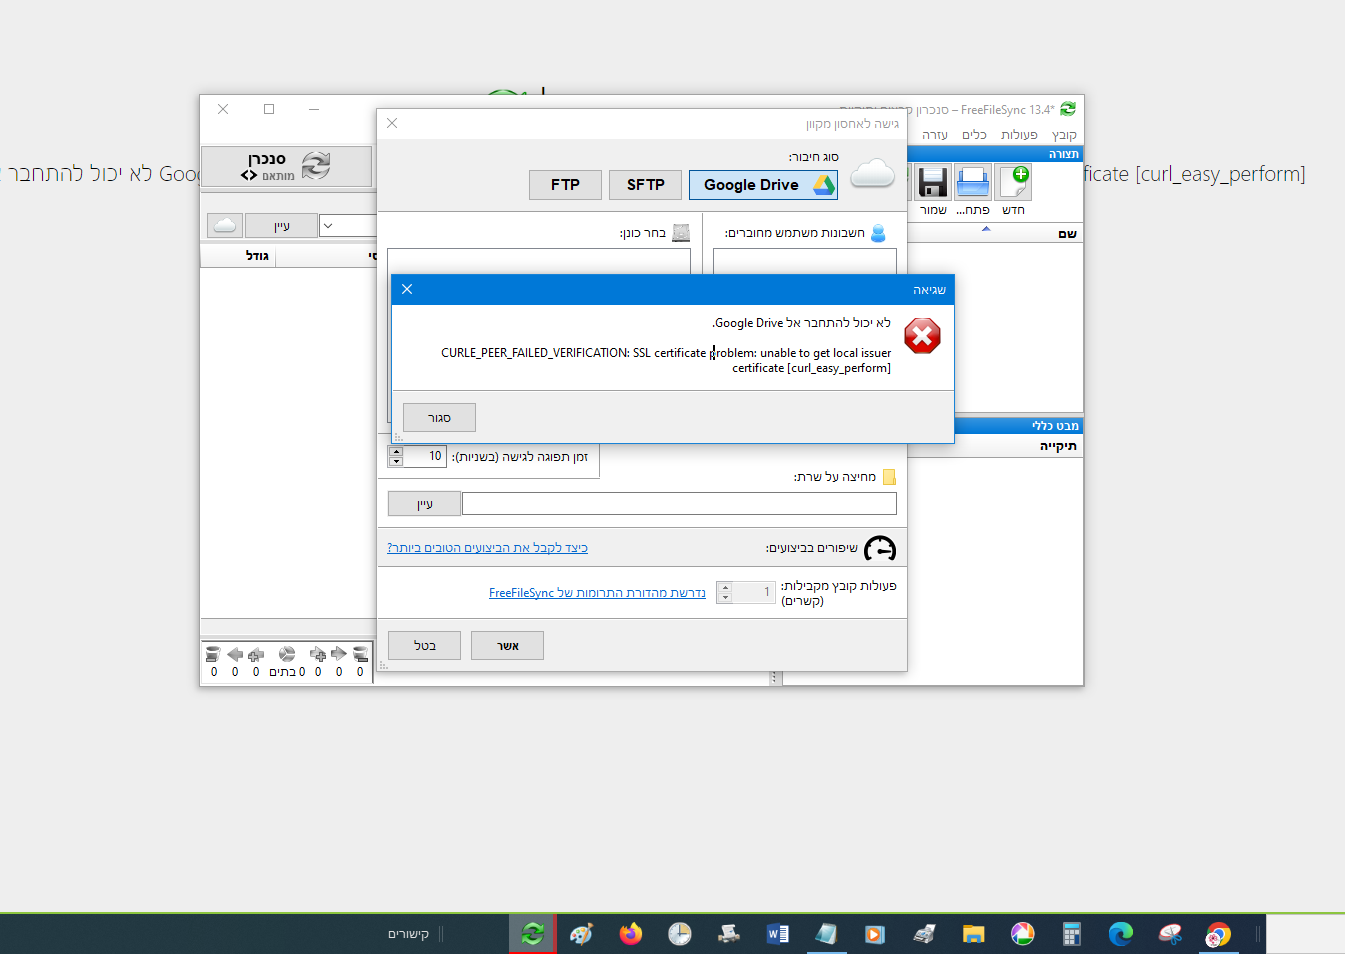
Task: Click the מבט כללי overview panel title
Action: pos(1055,426)
